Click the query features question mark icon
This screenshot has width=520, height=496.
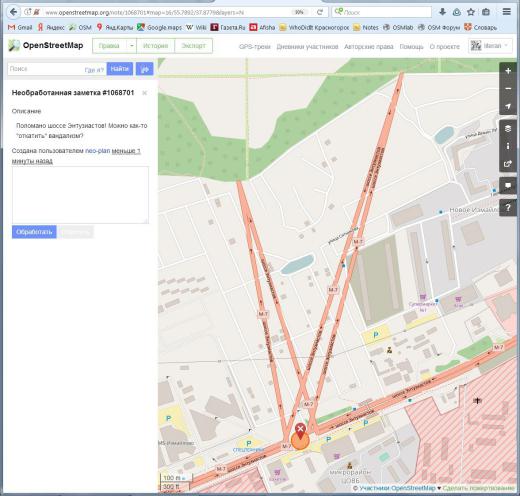pyautogui.click(x=508, y=208)
